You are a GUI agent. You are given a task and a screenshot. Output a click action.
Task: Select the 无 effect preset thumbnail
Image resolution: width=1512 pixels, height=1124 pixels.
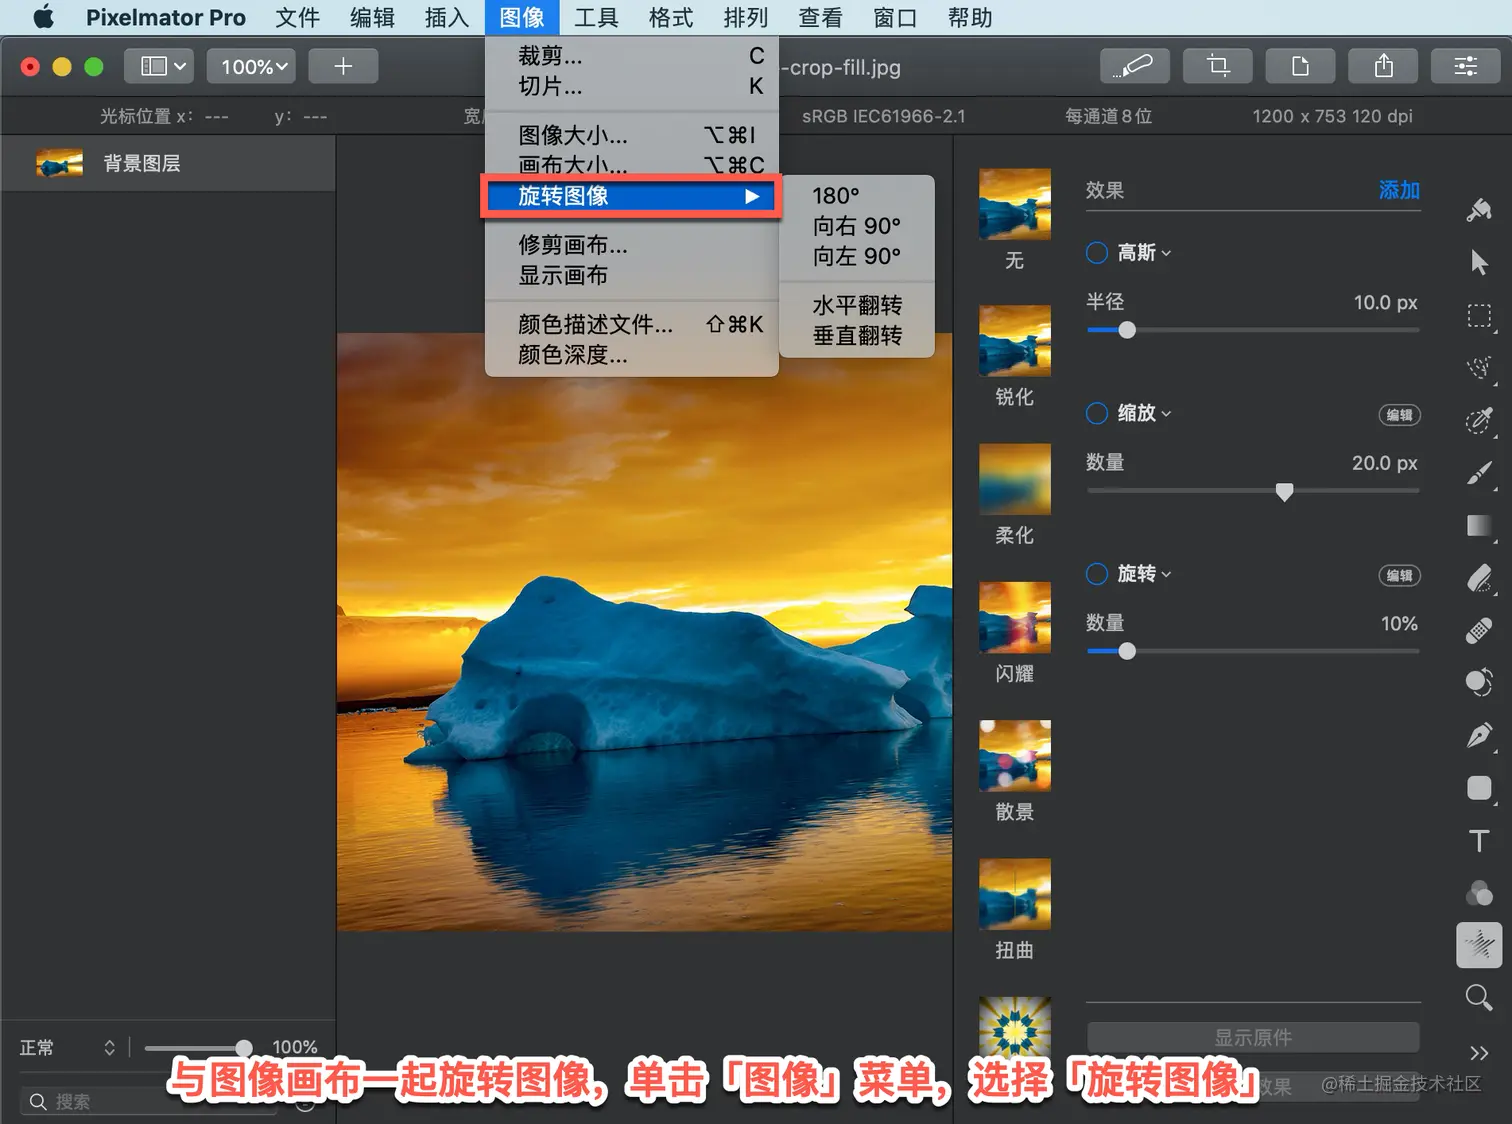pos(1015,204)
